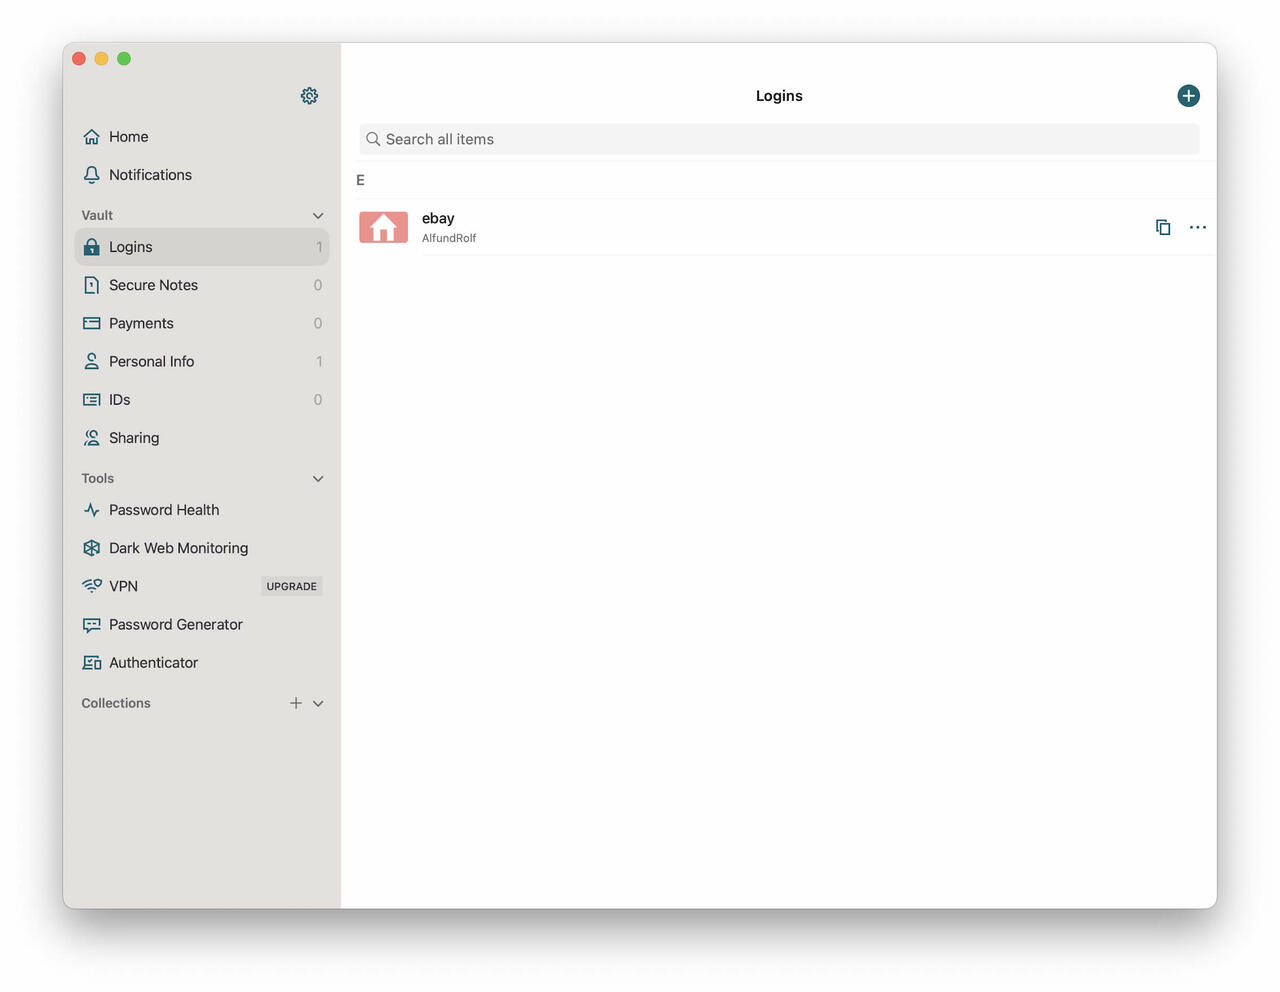Close the window with red button
This screenshot has height=992, width=1280.
[79, 59]
